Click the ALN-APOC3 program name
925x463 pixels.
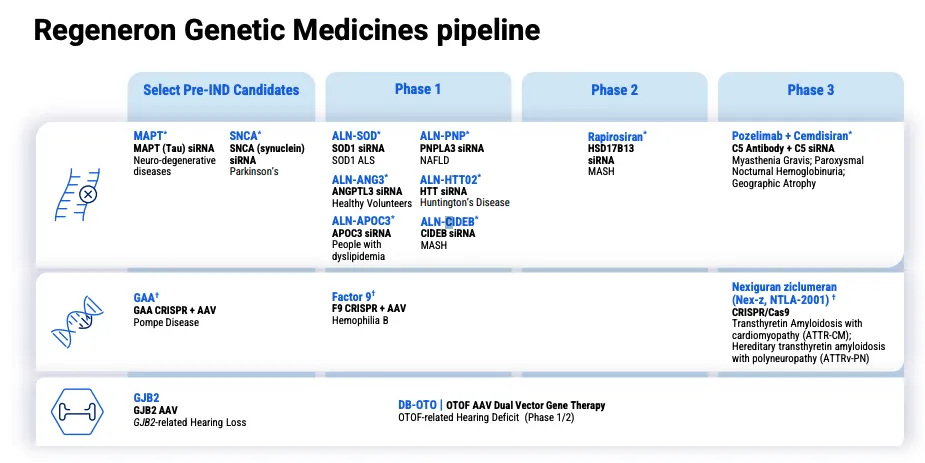coord(363,221)
